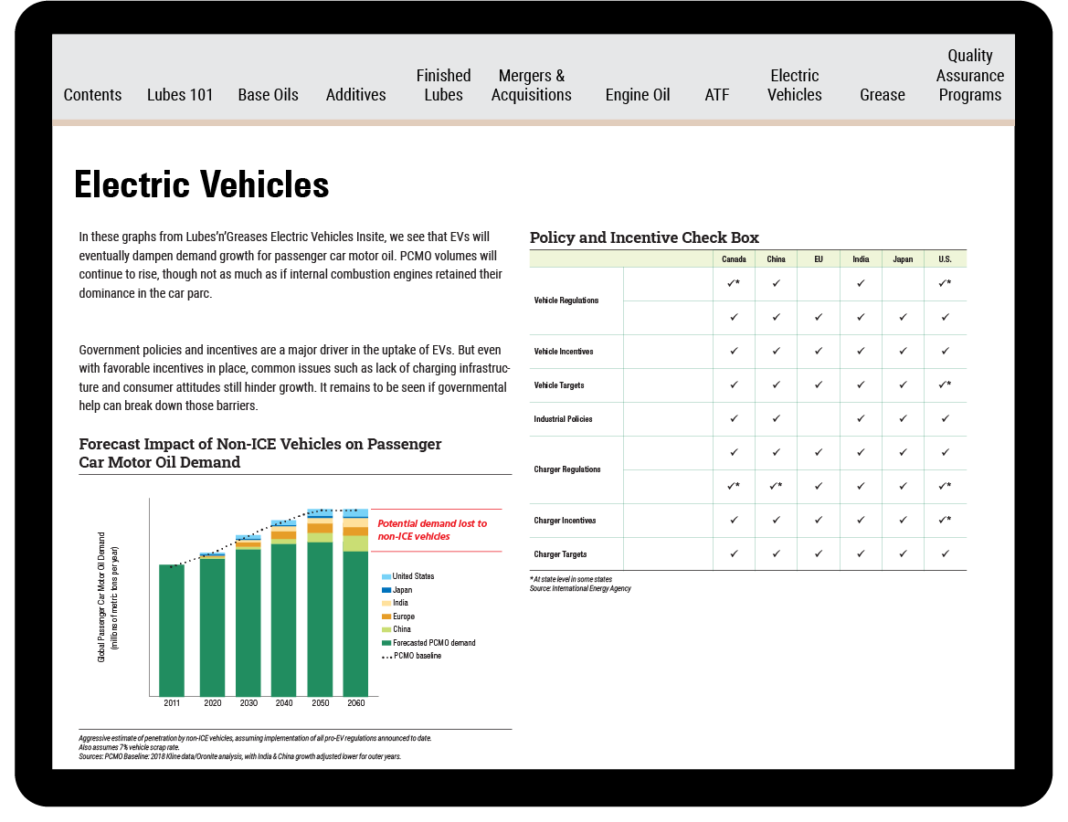
Task: Open the Quality Assurance Programs section
Action: pyautogui.click(x=970, y=75)
